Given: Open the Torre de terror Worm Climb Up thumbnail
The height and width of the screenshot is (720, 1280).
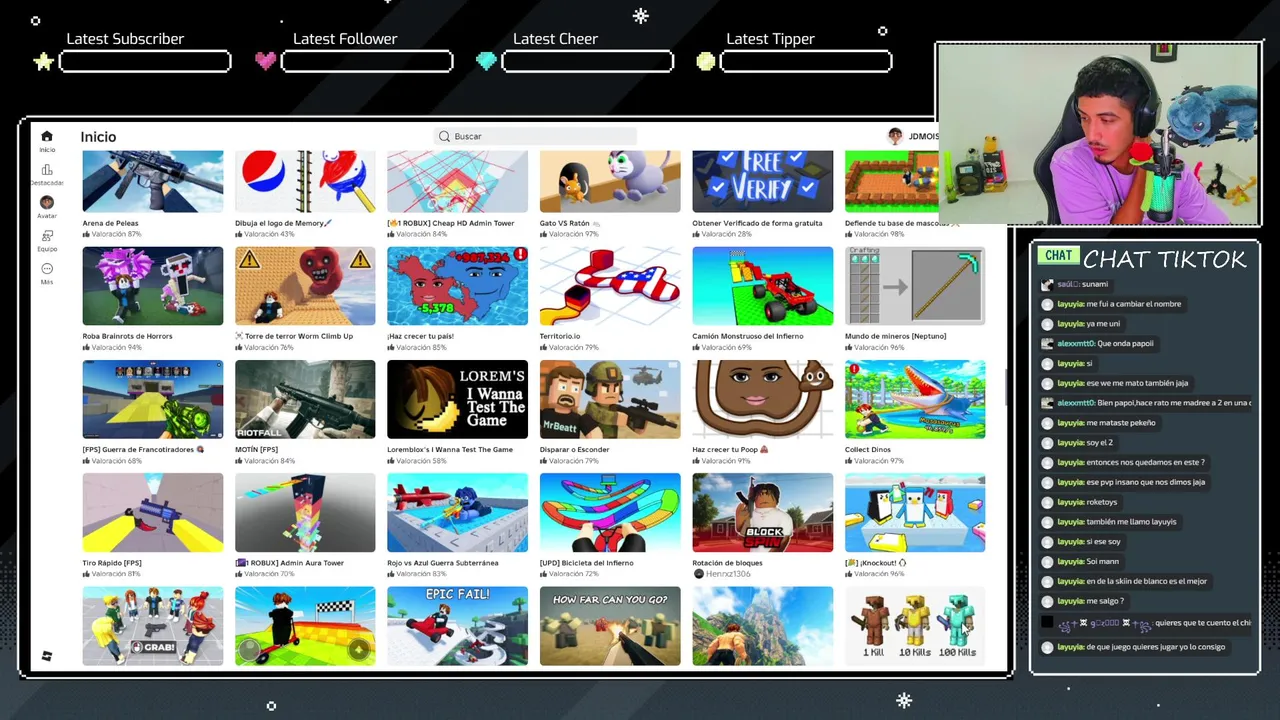Looking at the screenshot, I should (305, 286).
